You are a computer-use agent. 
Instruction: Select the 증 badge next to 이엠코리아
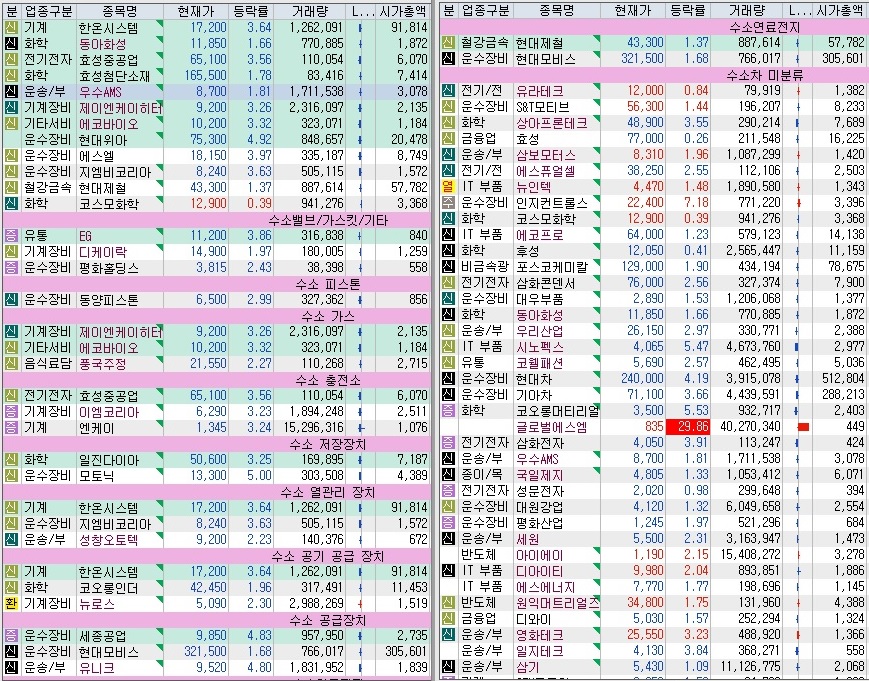point(11,412)
